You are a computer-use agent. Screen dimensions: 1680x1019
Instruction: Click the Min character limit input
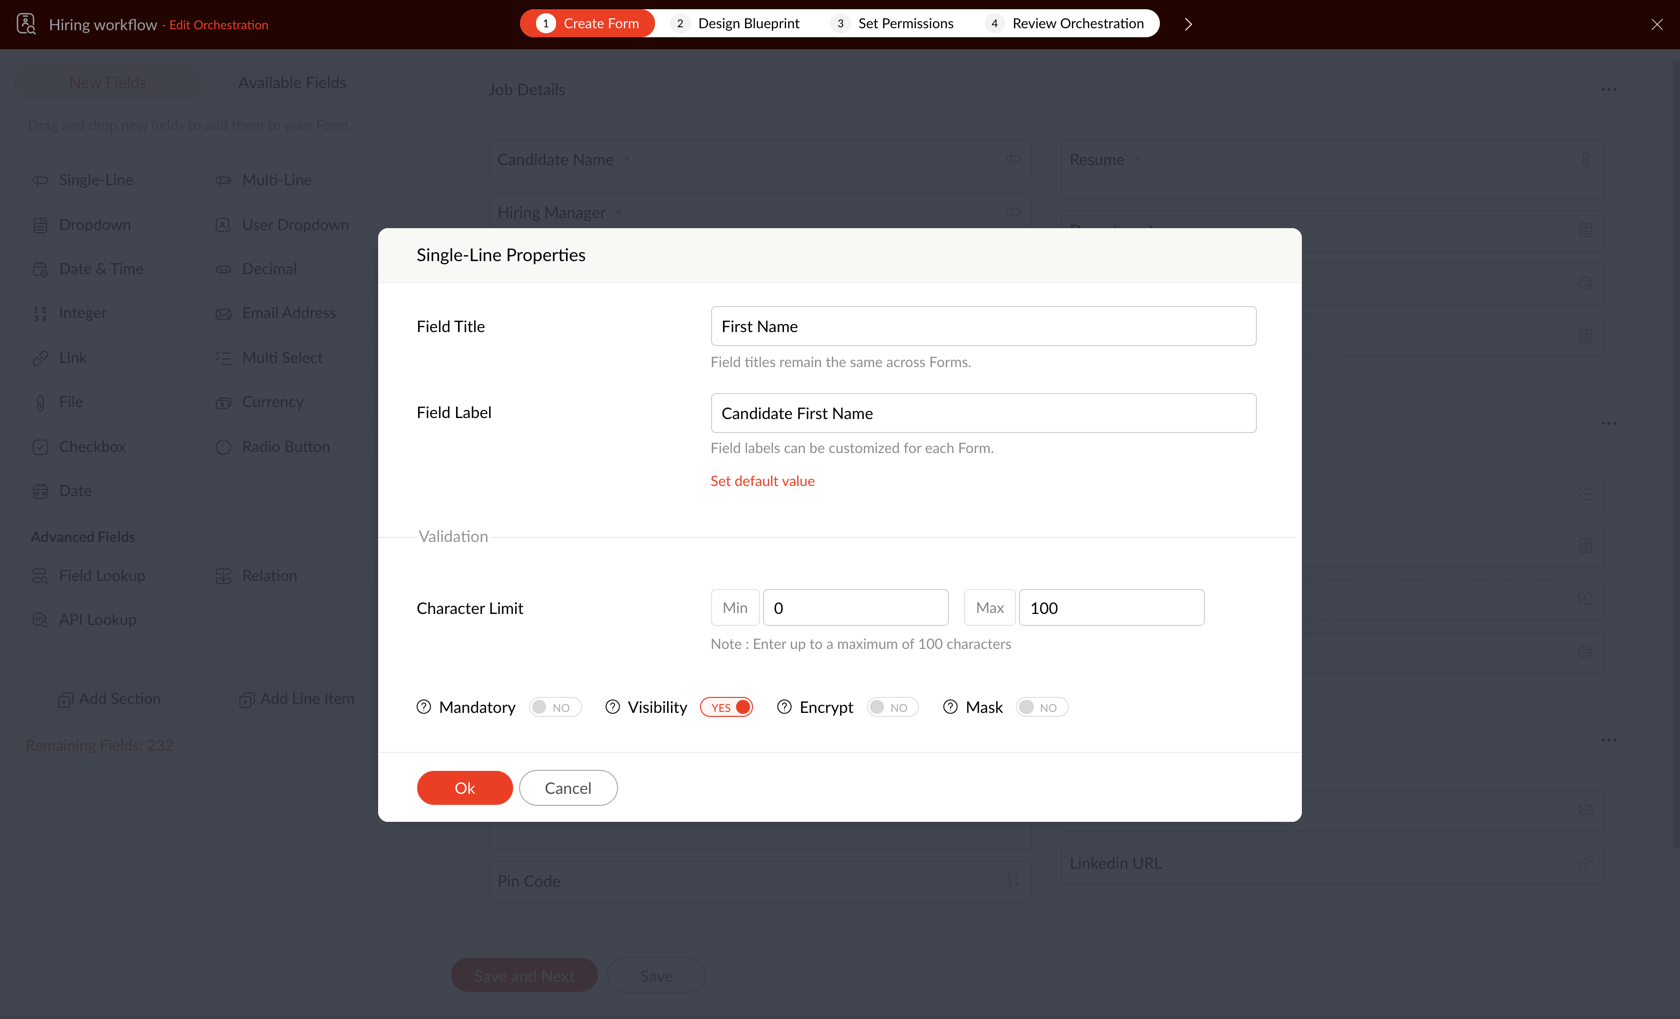(856, 608)
